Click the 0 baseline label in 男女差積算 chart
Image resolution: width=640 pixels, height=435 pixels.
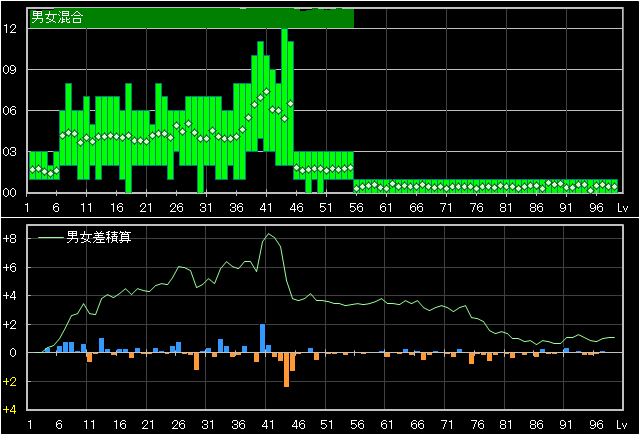click(13, 353)
